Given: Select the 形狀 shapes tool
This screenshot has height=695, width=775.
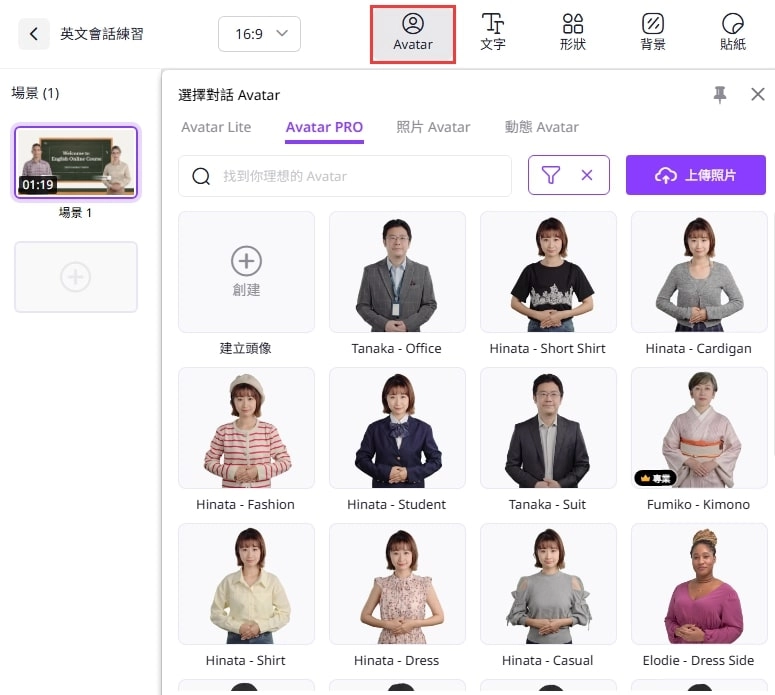Looking at the screenshot, I should [573, 33].
